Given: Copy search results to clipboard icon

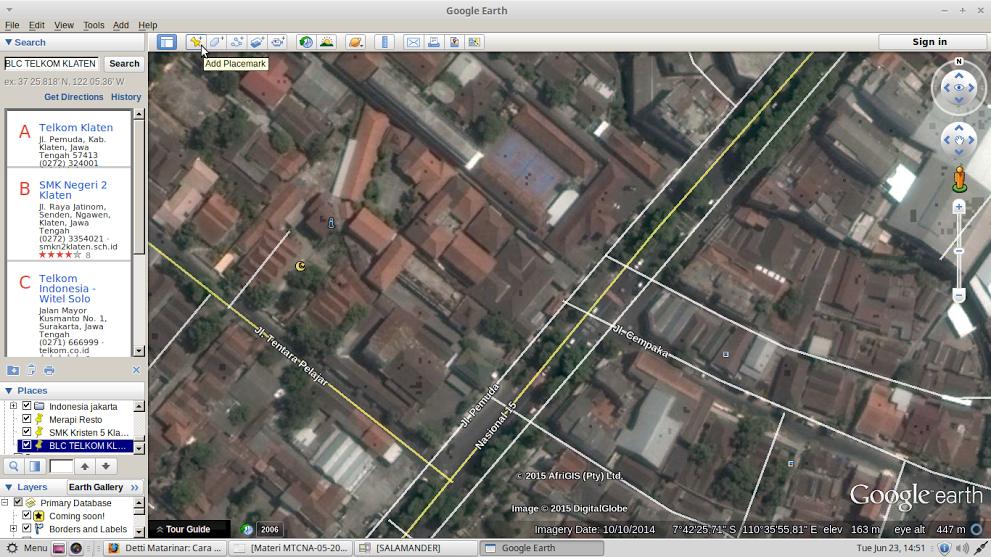Looking at the screenshot, I should (31, 370).
